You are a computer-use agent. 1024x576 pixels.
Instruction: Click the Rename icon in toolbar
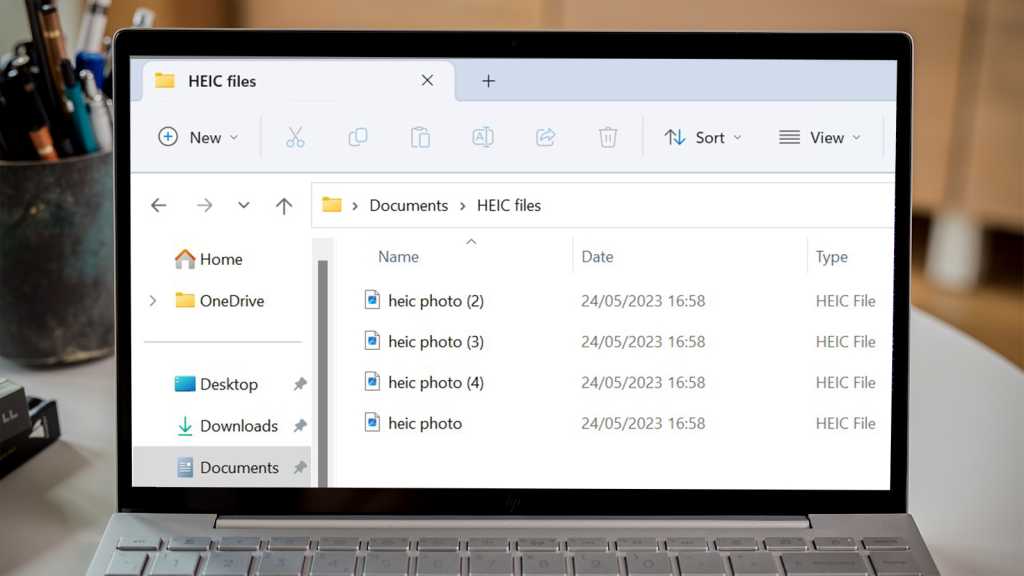pos(483,137)
